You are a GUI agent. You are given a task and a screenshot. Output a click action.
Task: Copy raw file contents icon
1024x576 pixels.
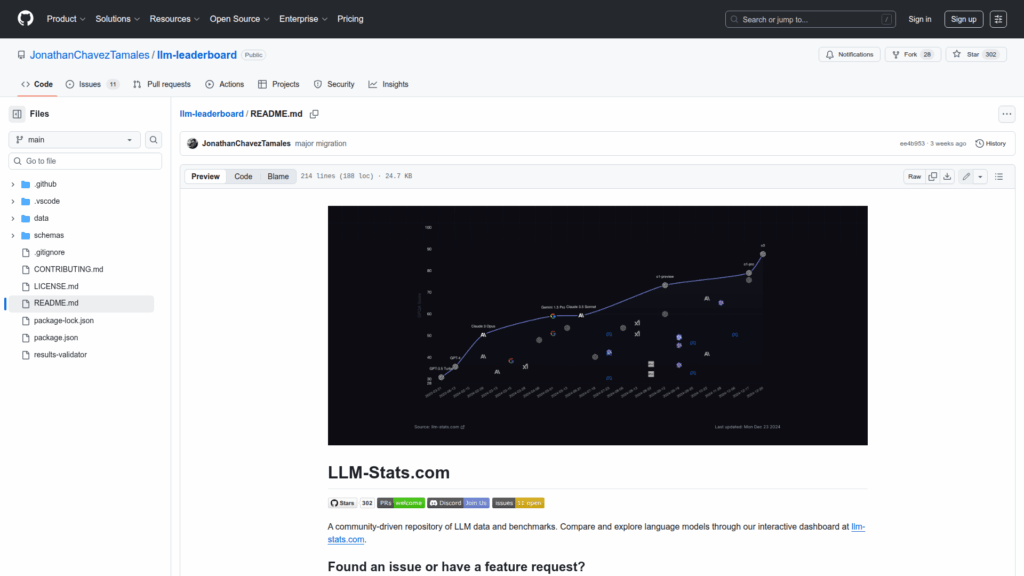(x=932, y=176)
